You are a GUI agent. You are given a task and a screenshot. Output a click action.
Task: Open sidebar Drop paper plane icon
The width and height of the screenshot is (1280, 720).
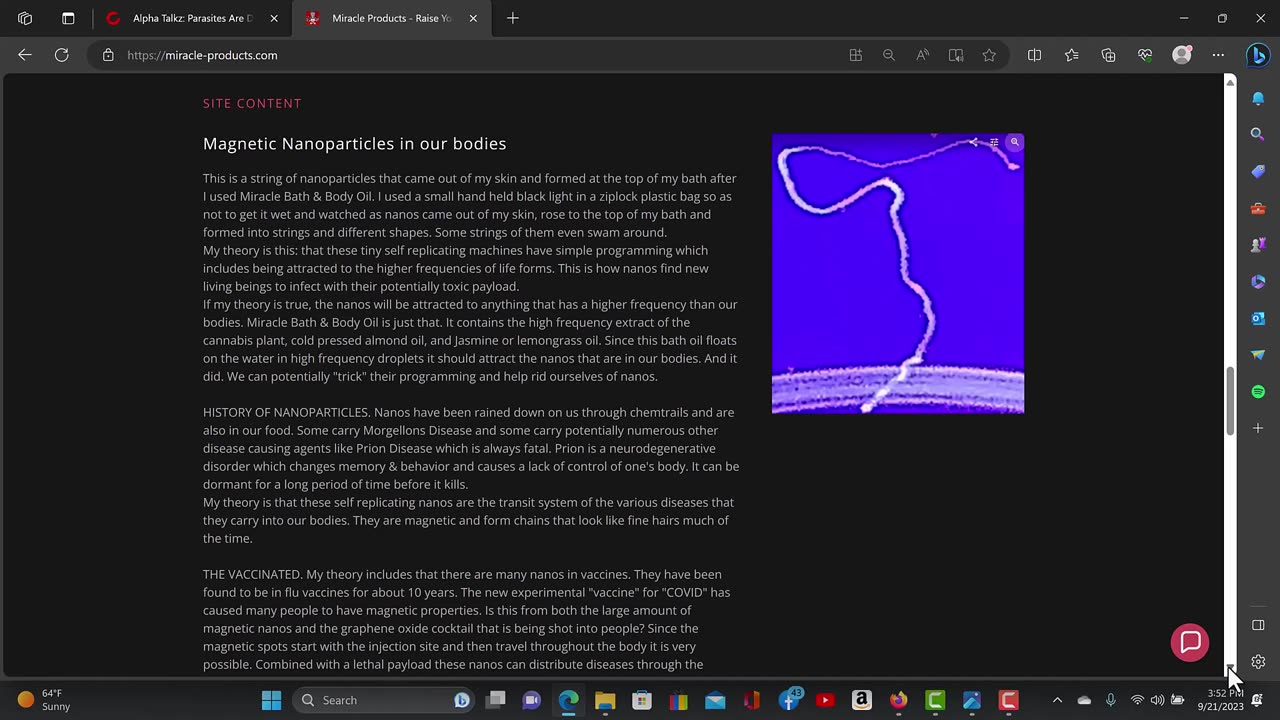(x=1258, y=355)
